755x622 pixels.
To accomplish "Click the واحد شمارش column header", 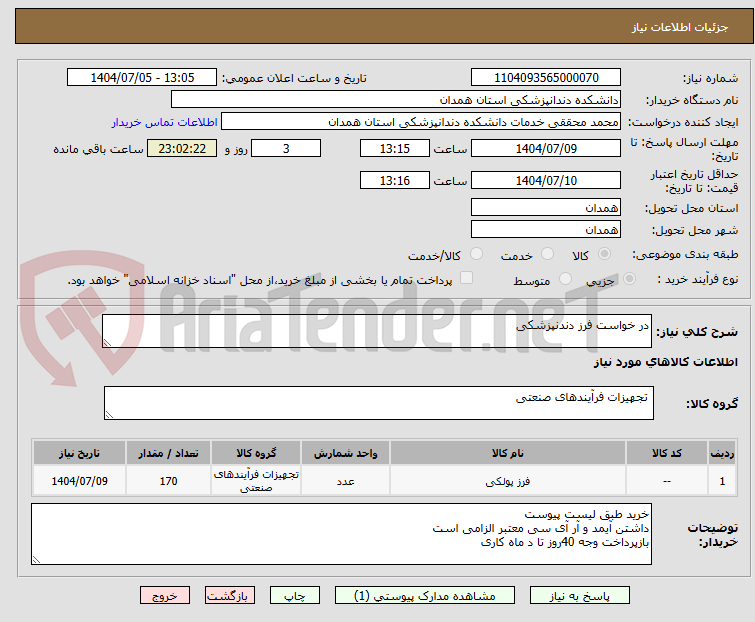I will click(x=345, y=453).
